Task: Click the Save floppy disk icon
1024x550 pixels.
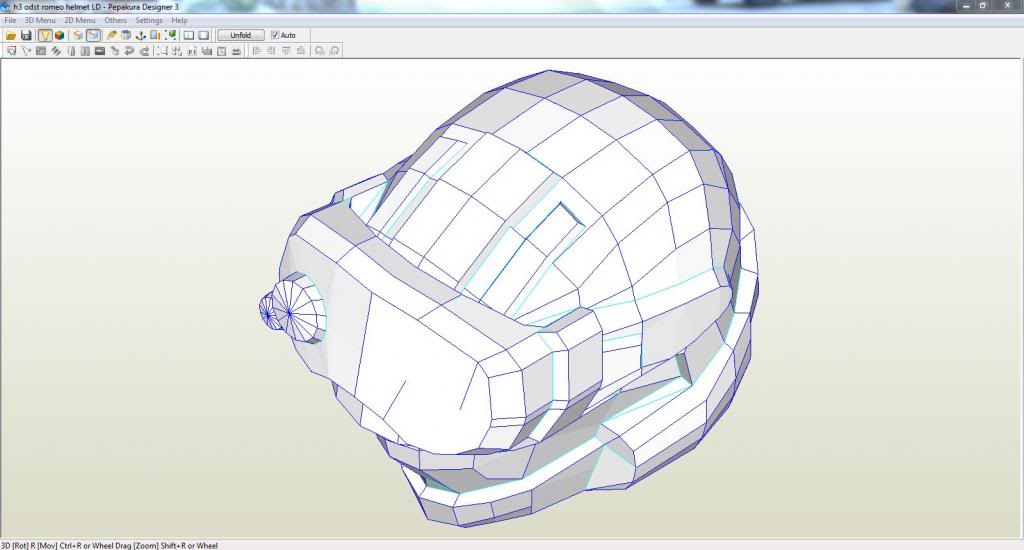Action: [x=26, y=35]
